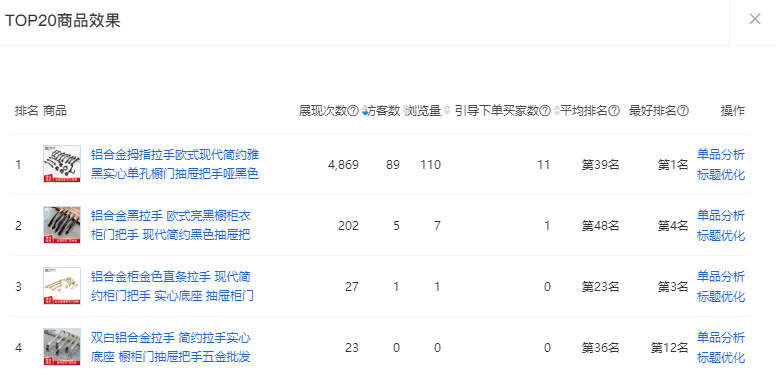Screen dimensions: 776x375
Task: Click the help icon beside 最好排名
Action: point(683,111)
